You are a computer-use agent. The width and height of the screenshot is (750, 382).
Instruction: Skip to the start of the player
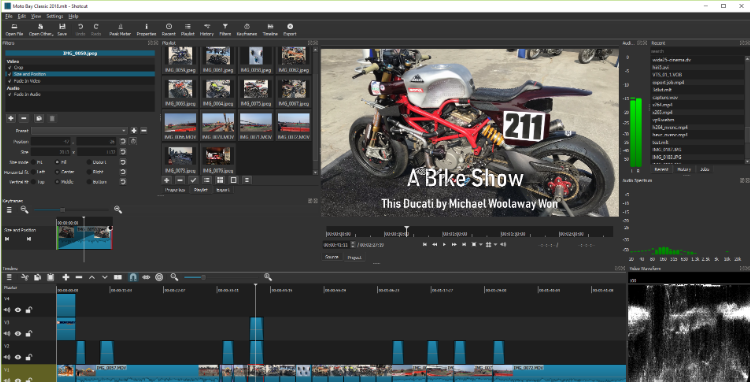pyautogui.click(x=424, y=244)
